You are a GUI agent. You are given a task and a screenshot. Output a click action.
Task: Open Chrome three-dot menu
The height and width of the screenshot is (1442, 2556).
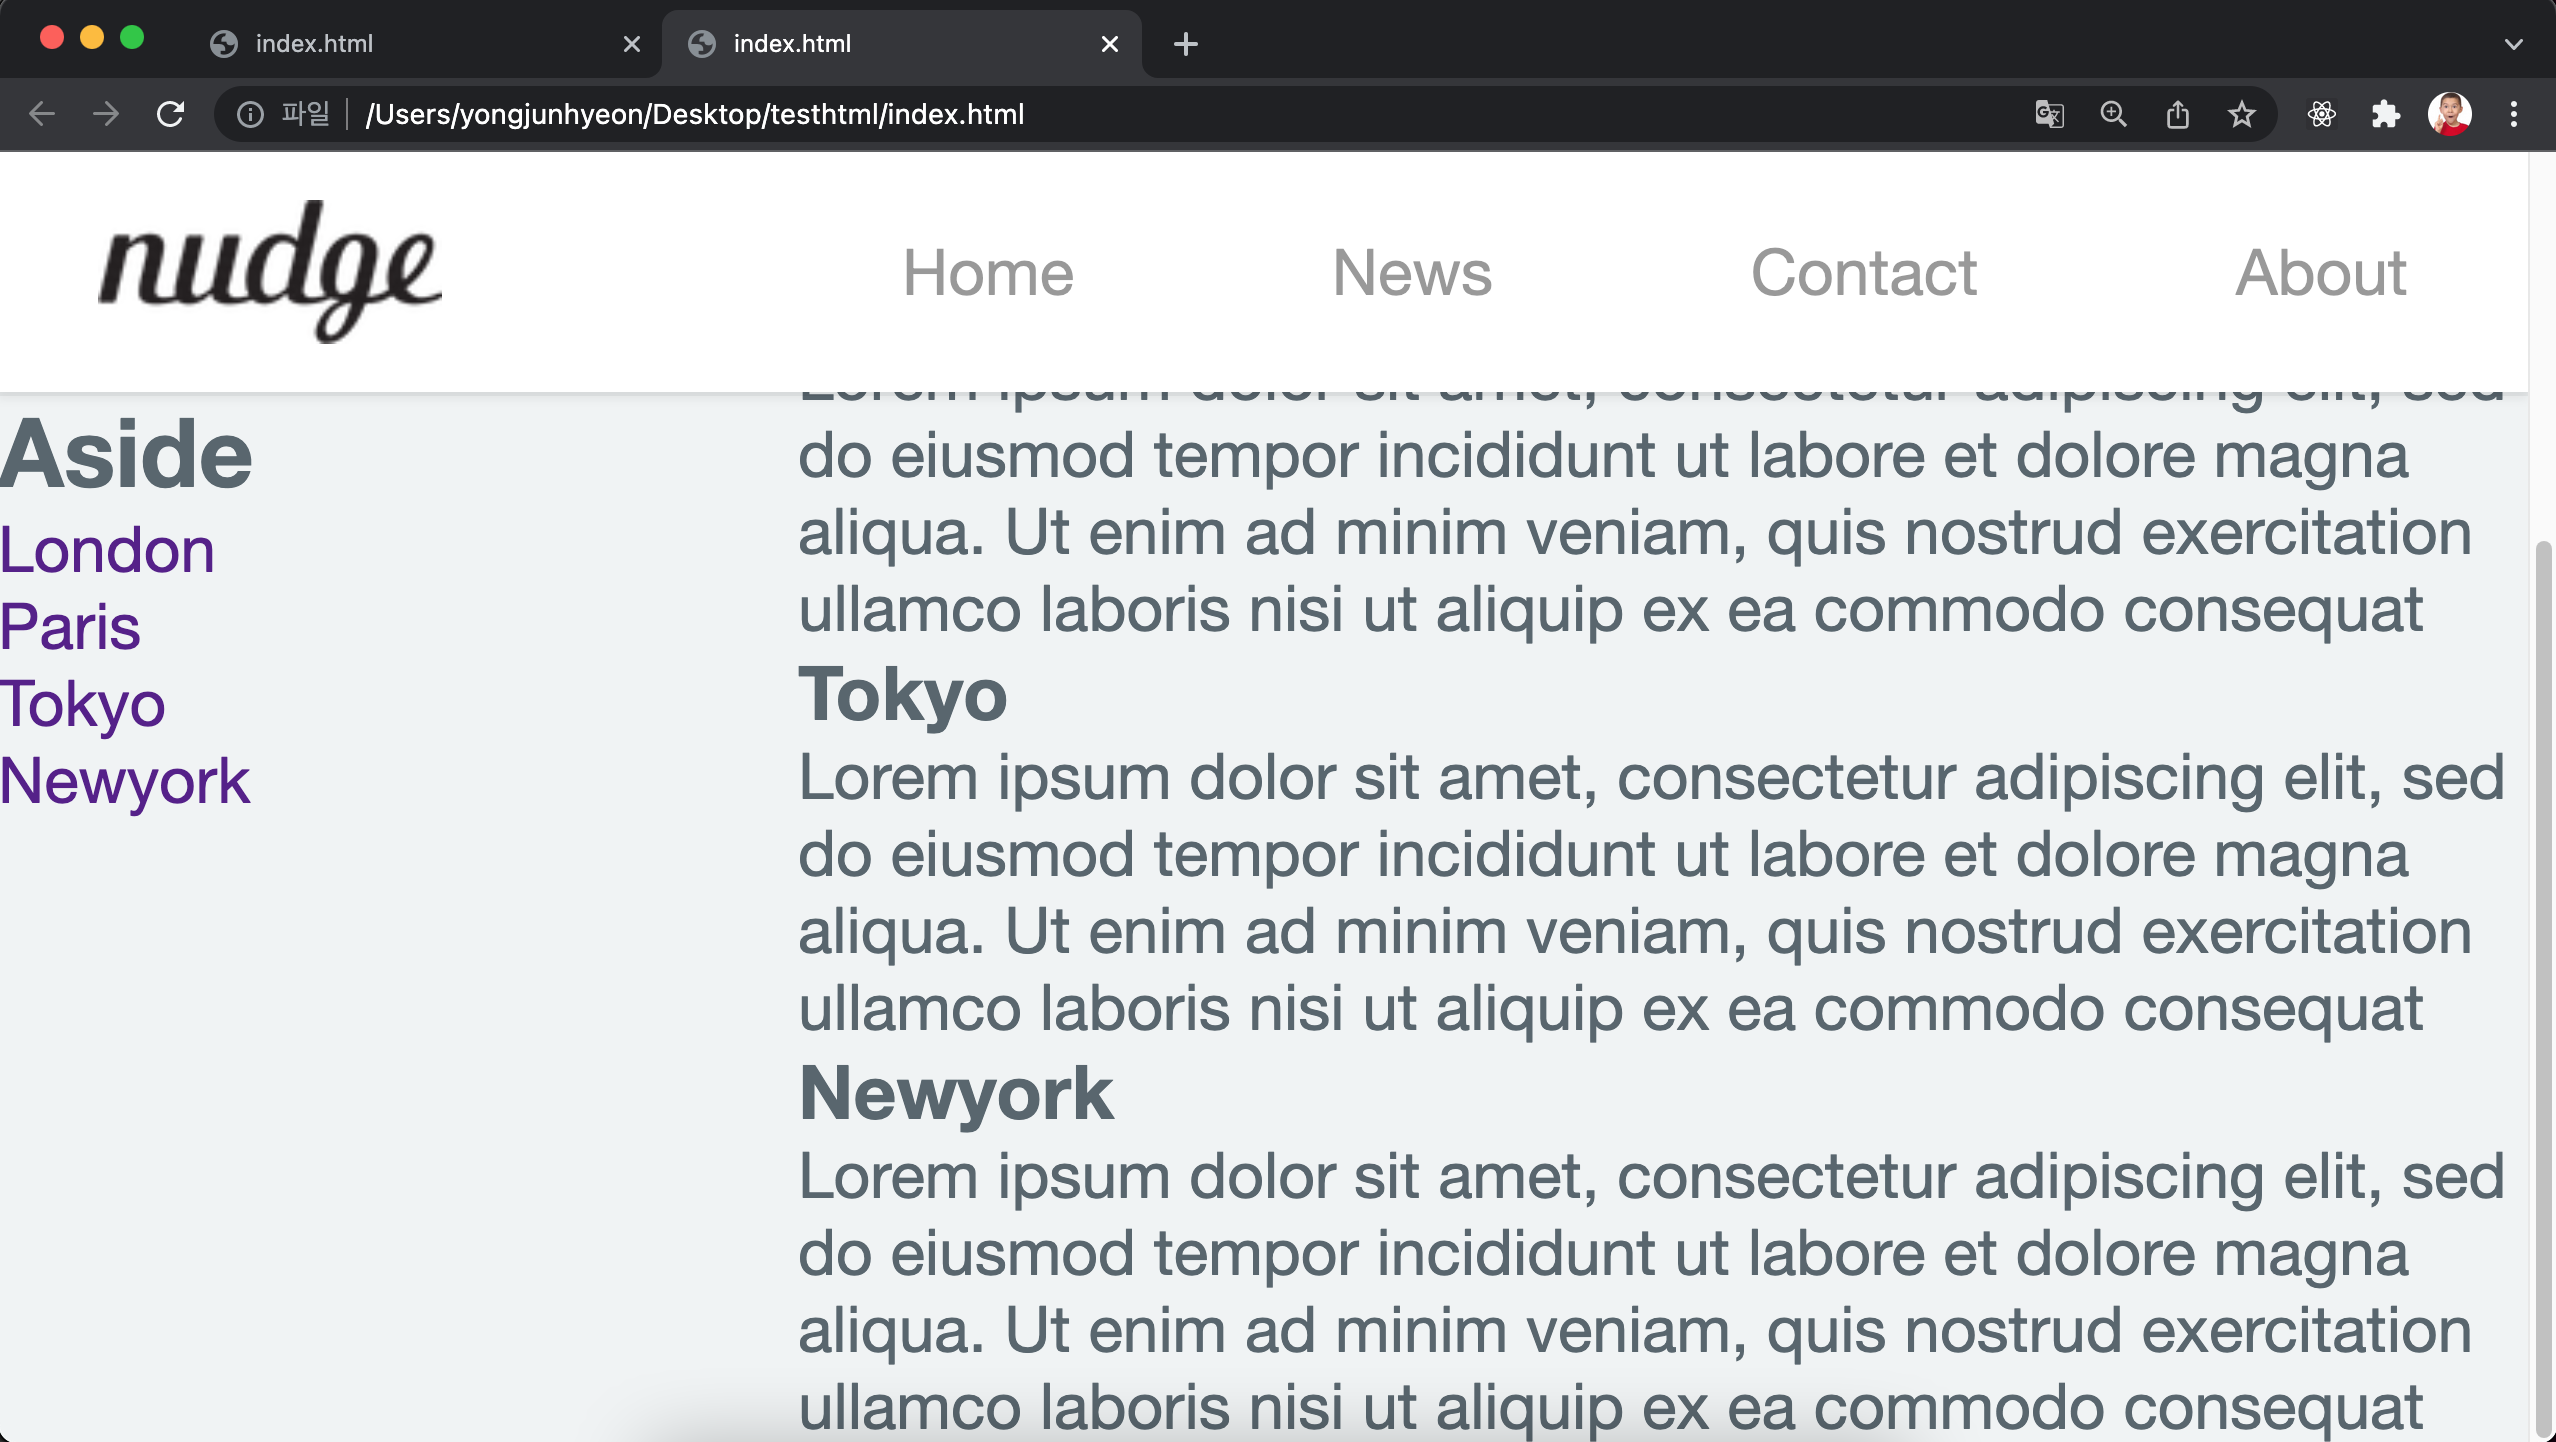tap(2513, 114)
